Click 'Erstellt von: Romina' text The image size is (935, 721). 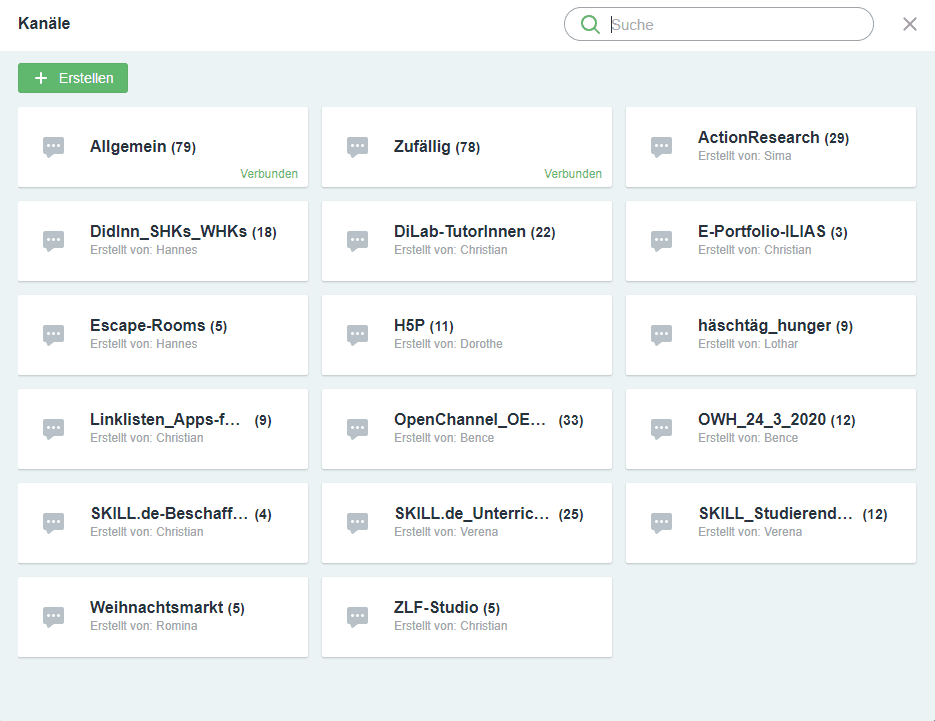(x=144, y=626)
